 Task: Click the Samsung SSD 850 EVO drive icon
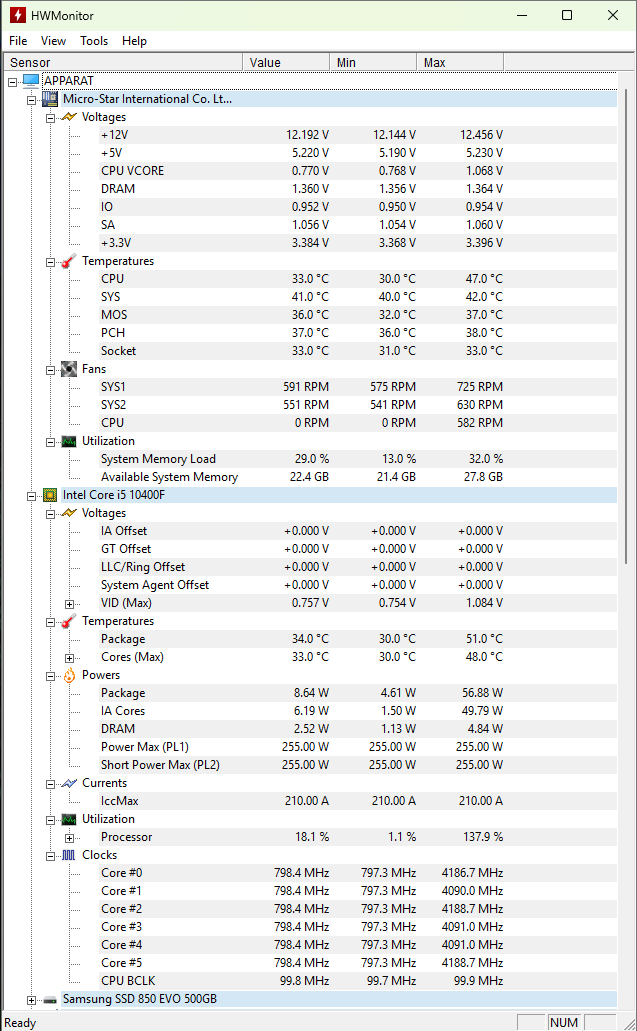50,999
